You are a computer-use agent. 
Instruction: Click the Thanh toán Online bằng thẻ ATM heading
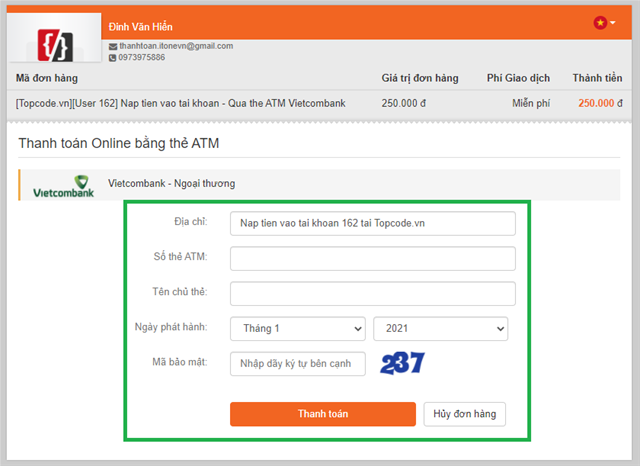click(x=119, y=143)
